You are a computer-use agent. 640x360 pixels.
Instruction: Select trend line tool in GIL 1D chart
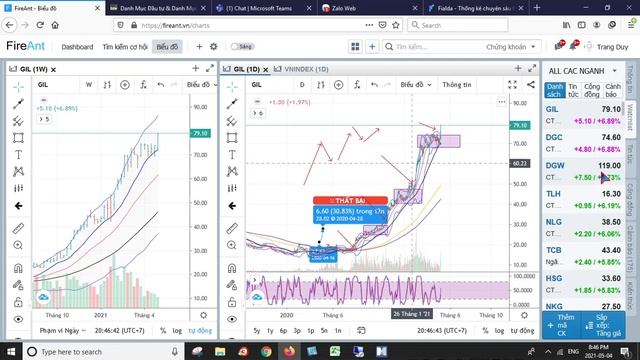(x=232, y=104)
